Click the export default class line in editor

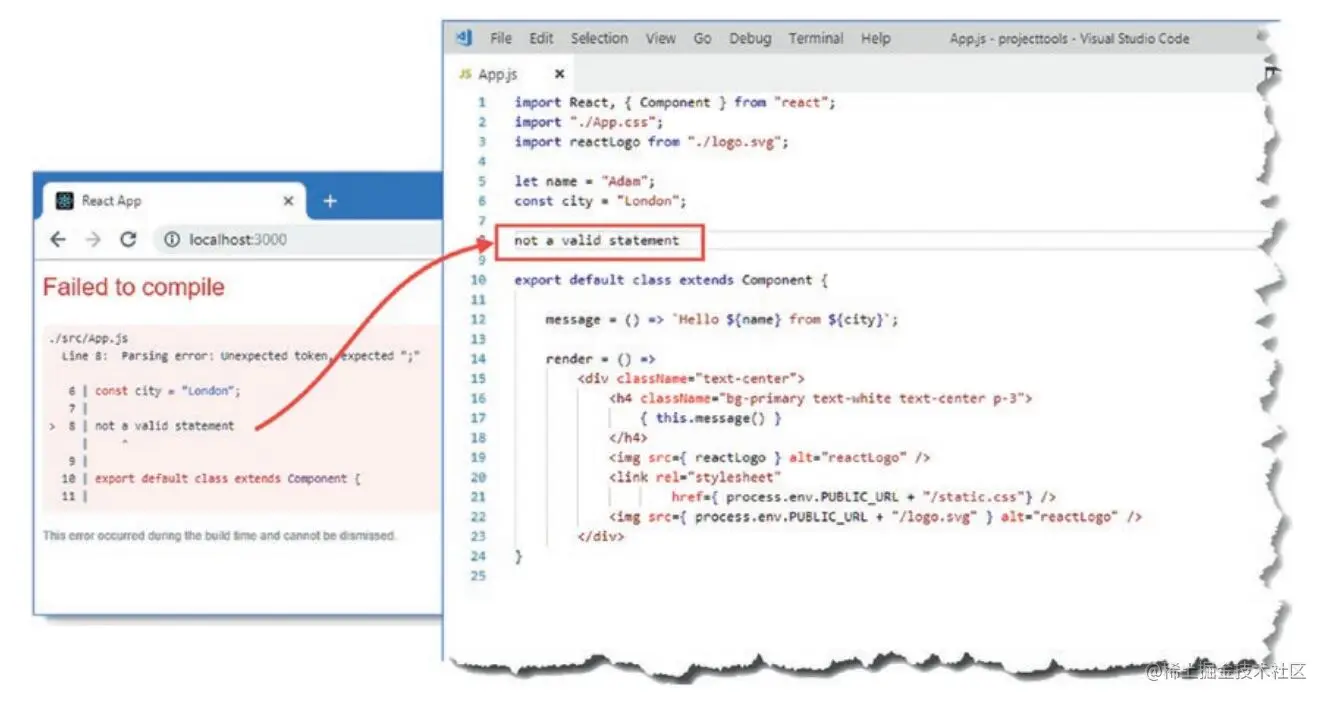coord(671,280)
